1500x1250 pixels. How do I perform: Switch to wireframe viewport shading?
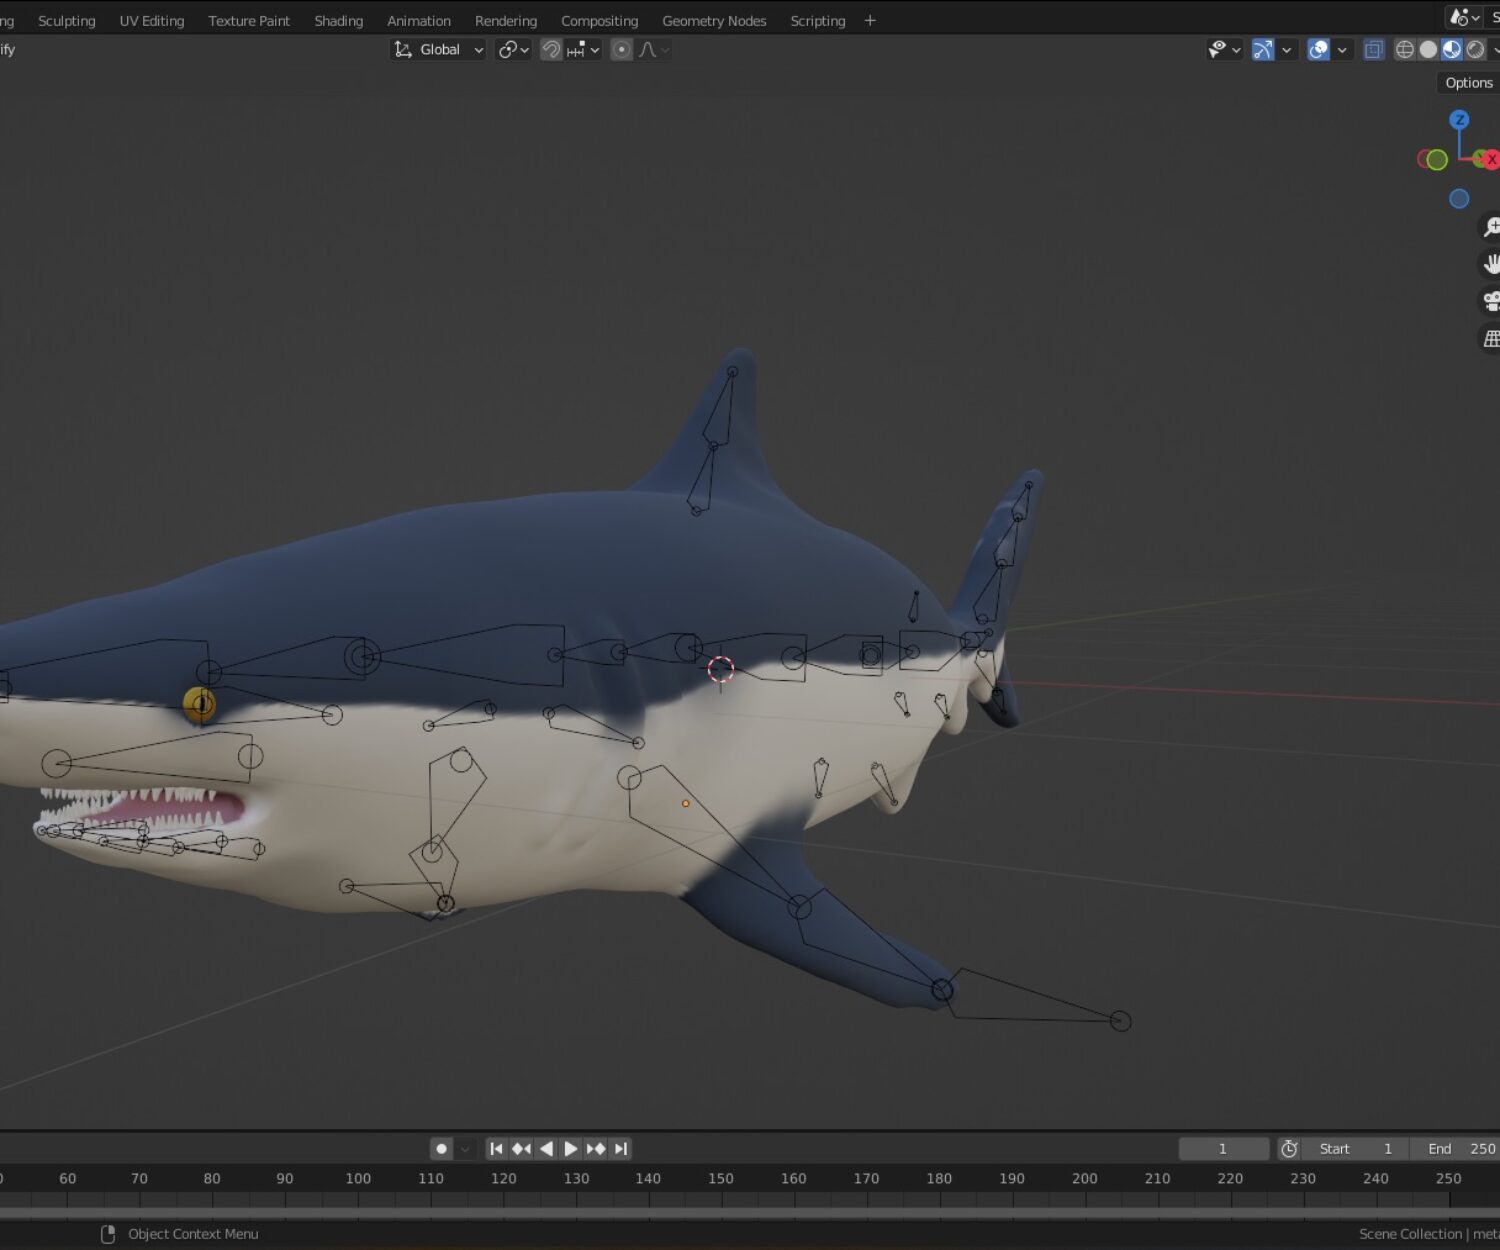pos(1404,49)
